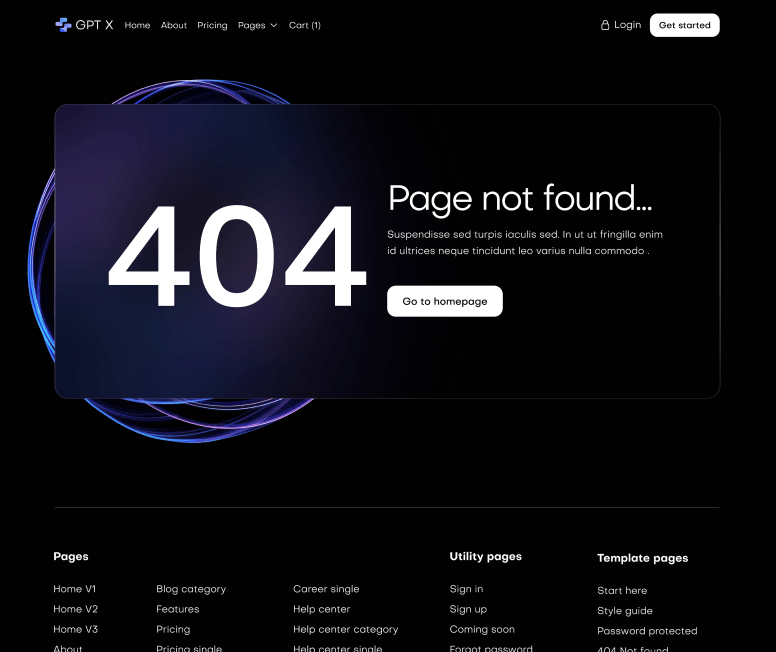Open the Pages nav menu
The height and width of the screenshot is (652, 776).
tap(251, 25)
